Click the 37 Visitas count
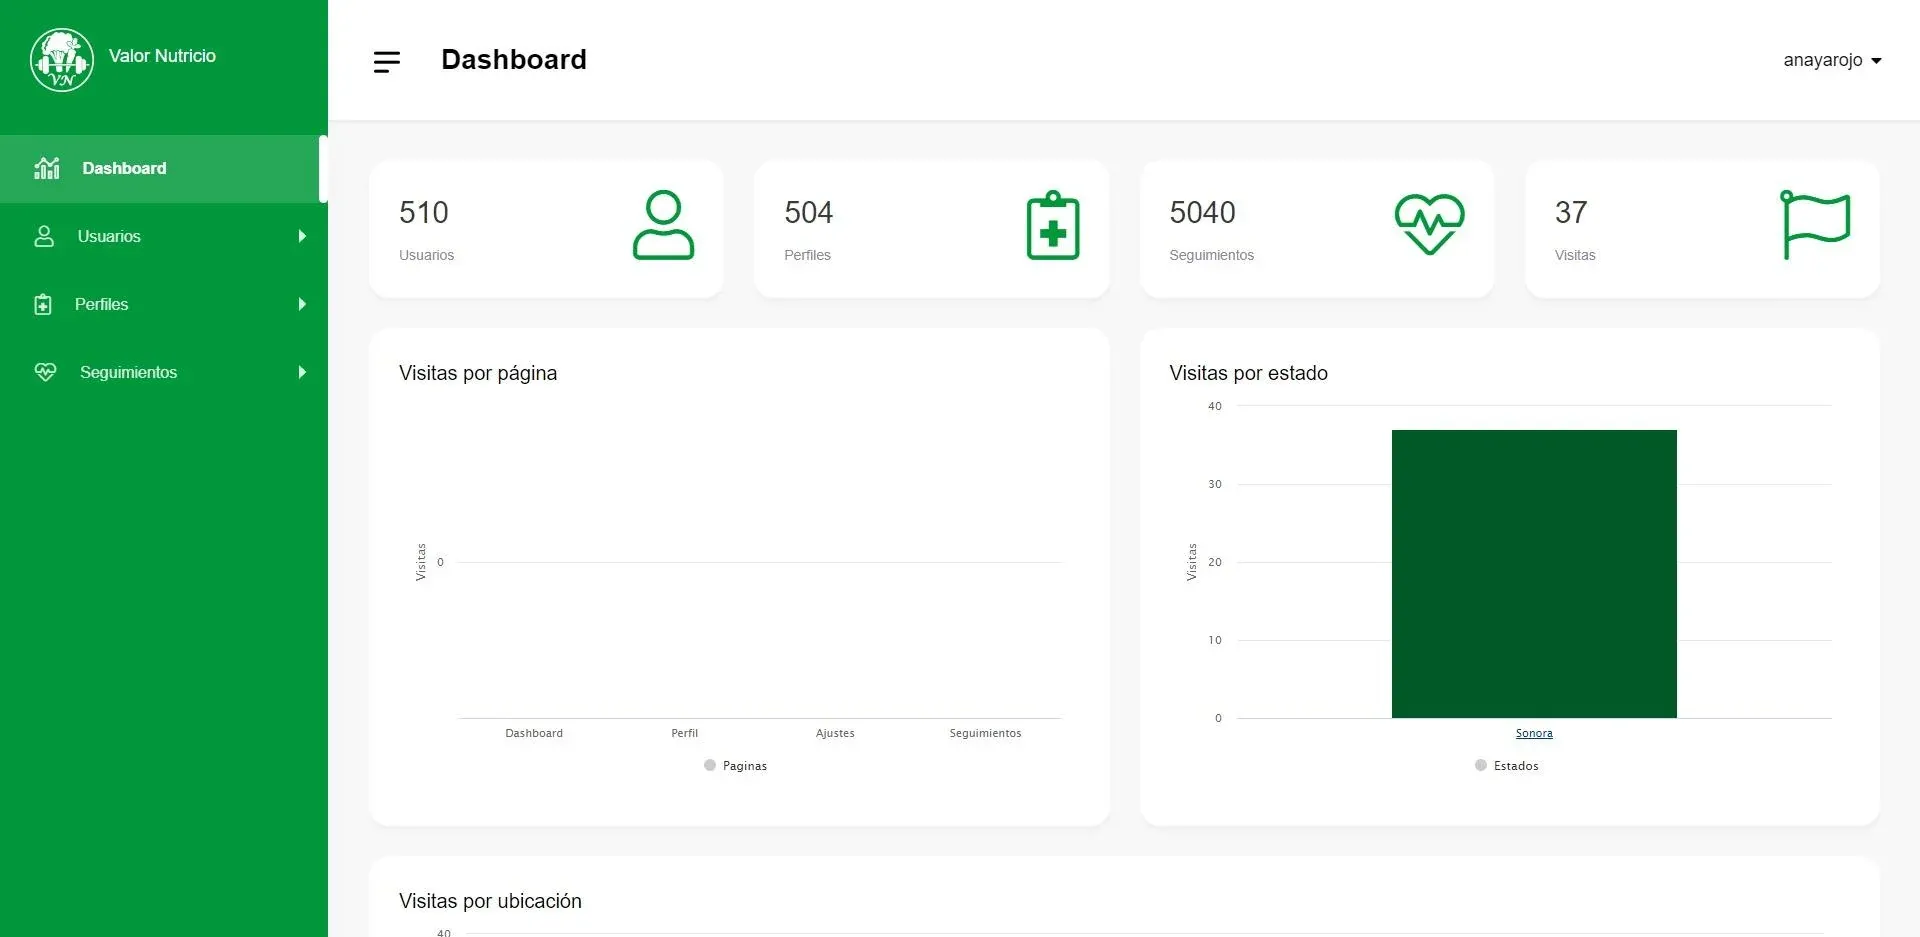1920x937 pixels. coord(1571,212)
